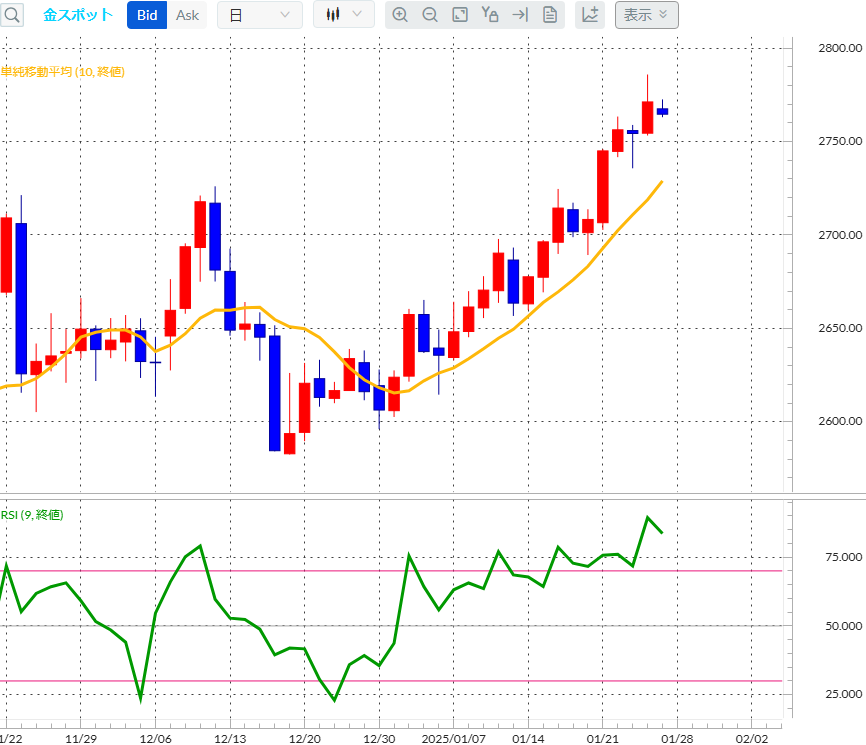Click the 2025/01/07 date axis label

[453, 739]
